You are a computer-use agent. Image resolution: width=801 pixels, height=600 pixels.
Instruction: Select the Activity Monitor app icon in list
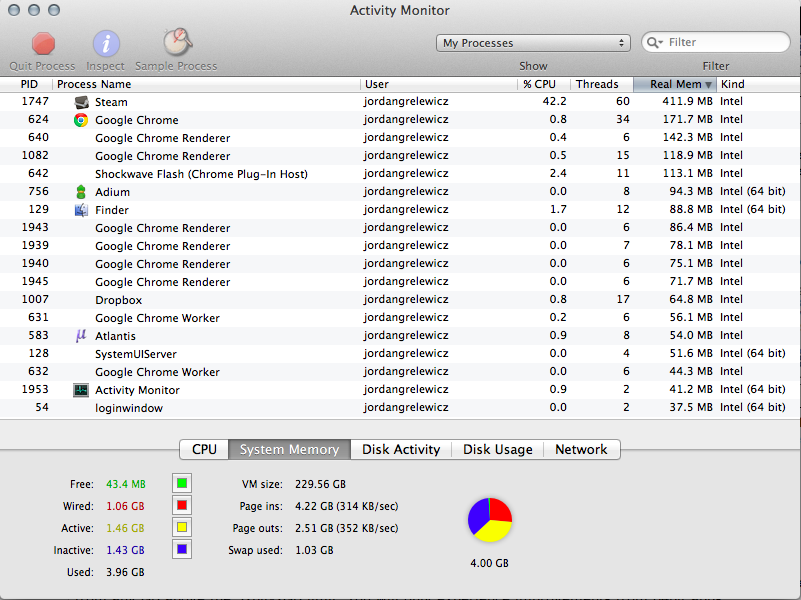tap(81, 390)
